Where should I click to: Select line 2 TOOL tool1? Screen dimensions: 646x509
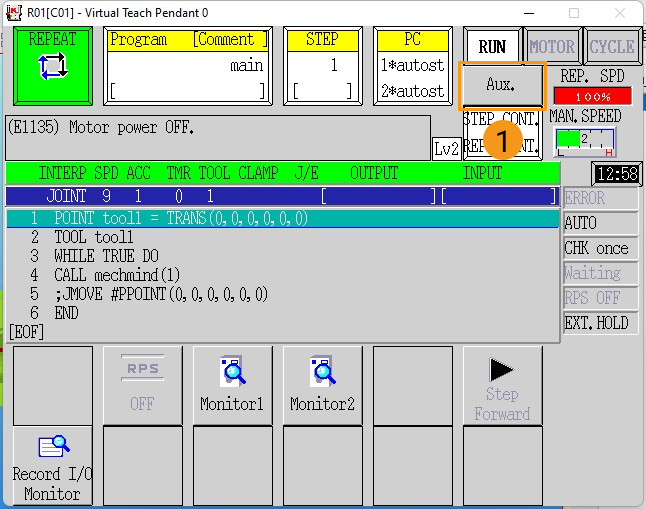283,237
